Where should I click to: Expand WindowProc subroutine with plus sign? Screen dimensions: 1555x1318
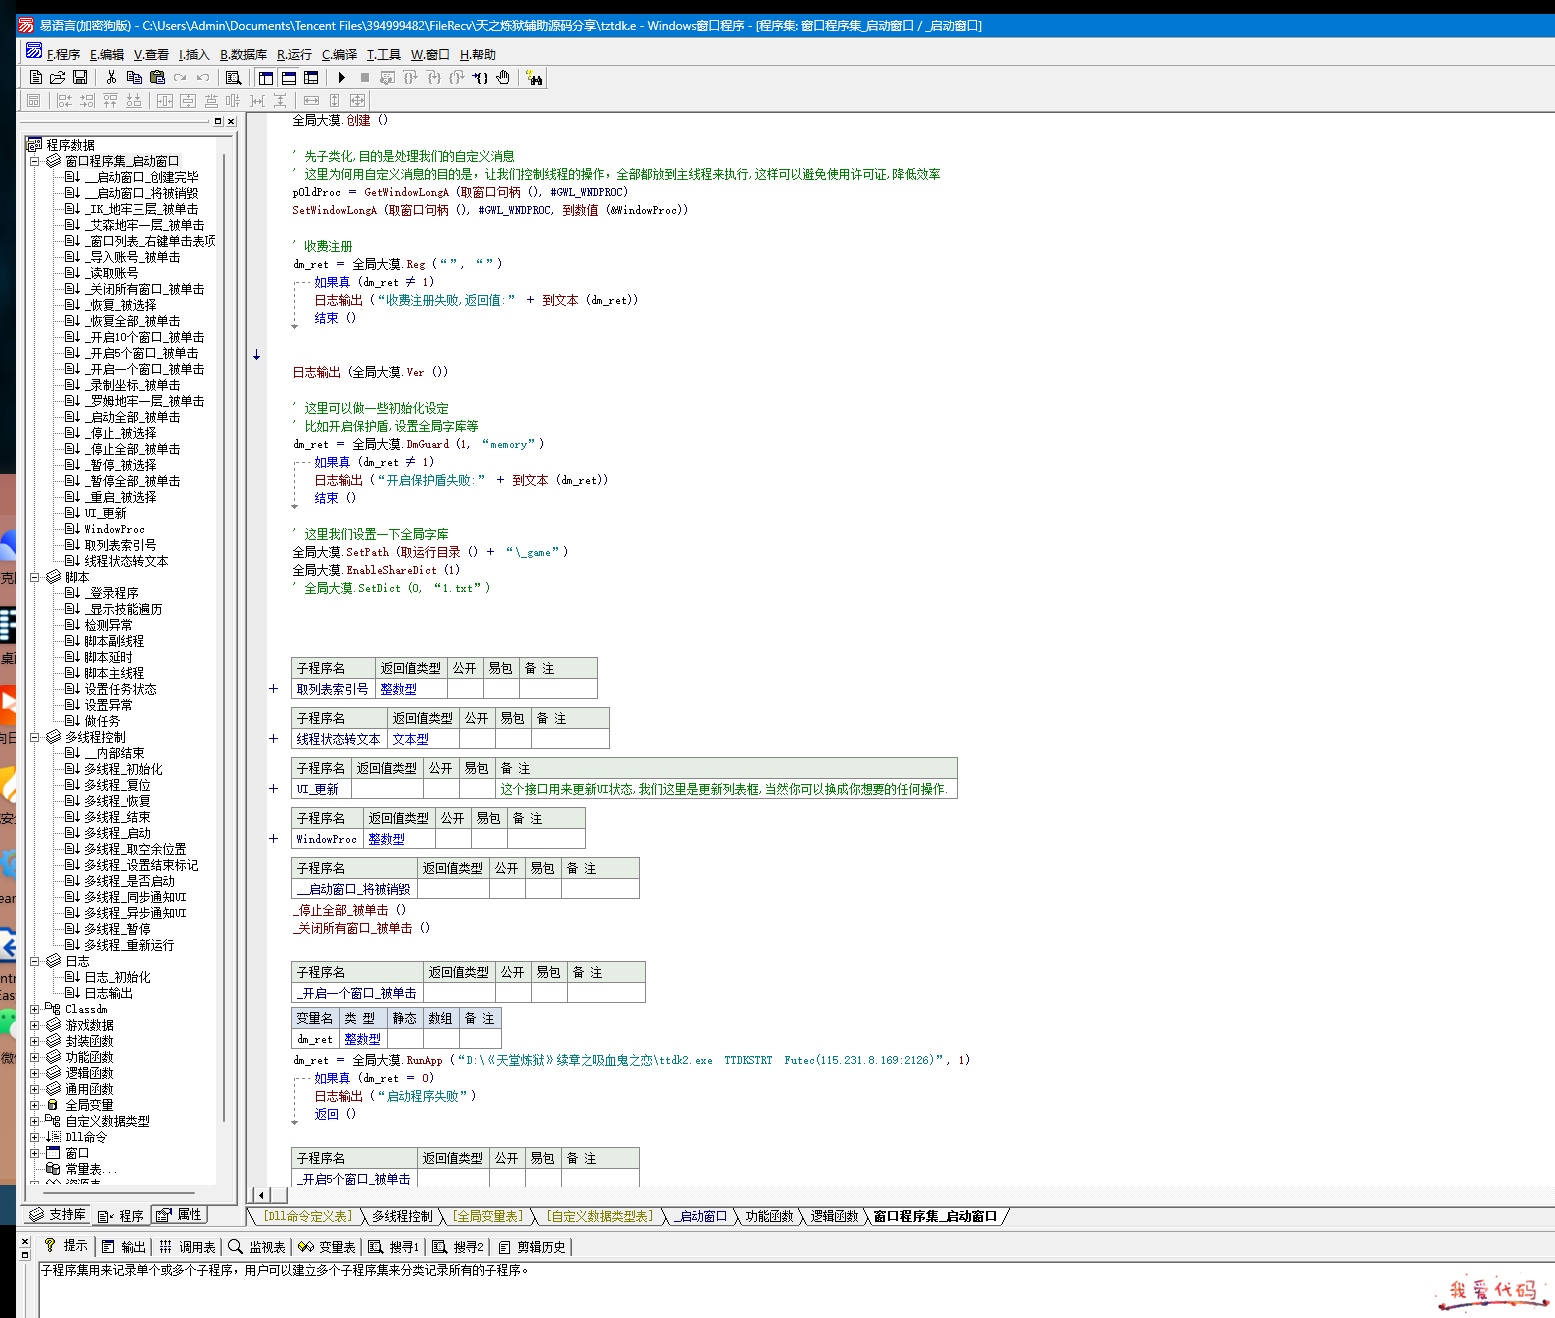273,839
